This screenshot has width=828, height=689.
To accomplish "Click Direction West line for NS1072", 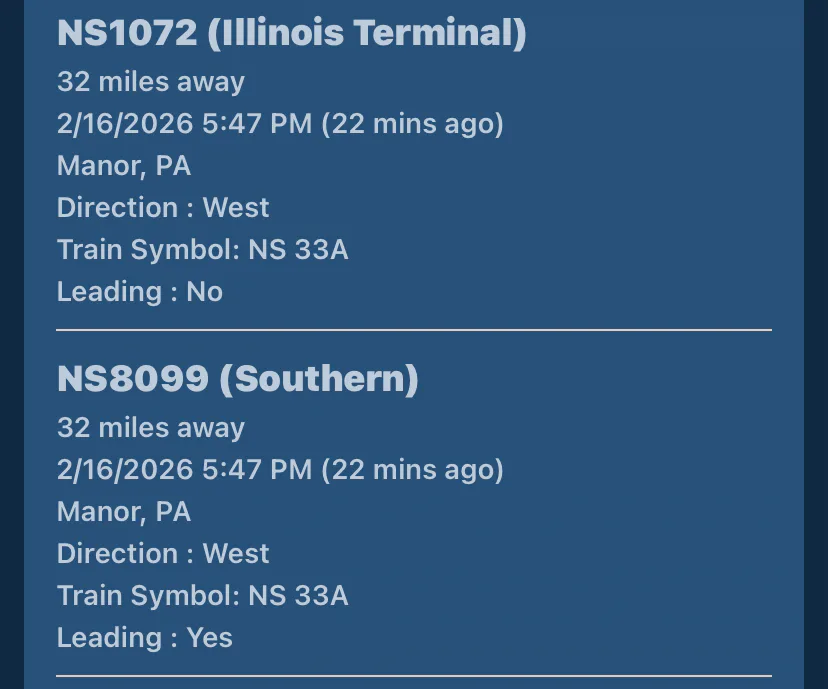I will click(163, 208).
